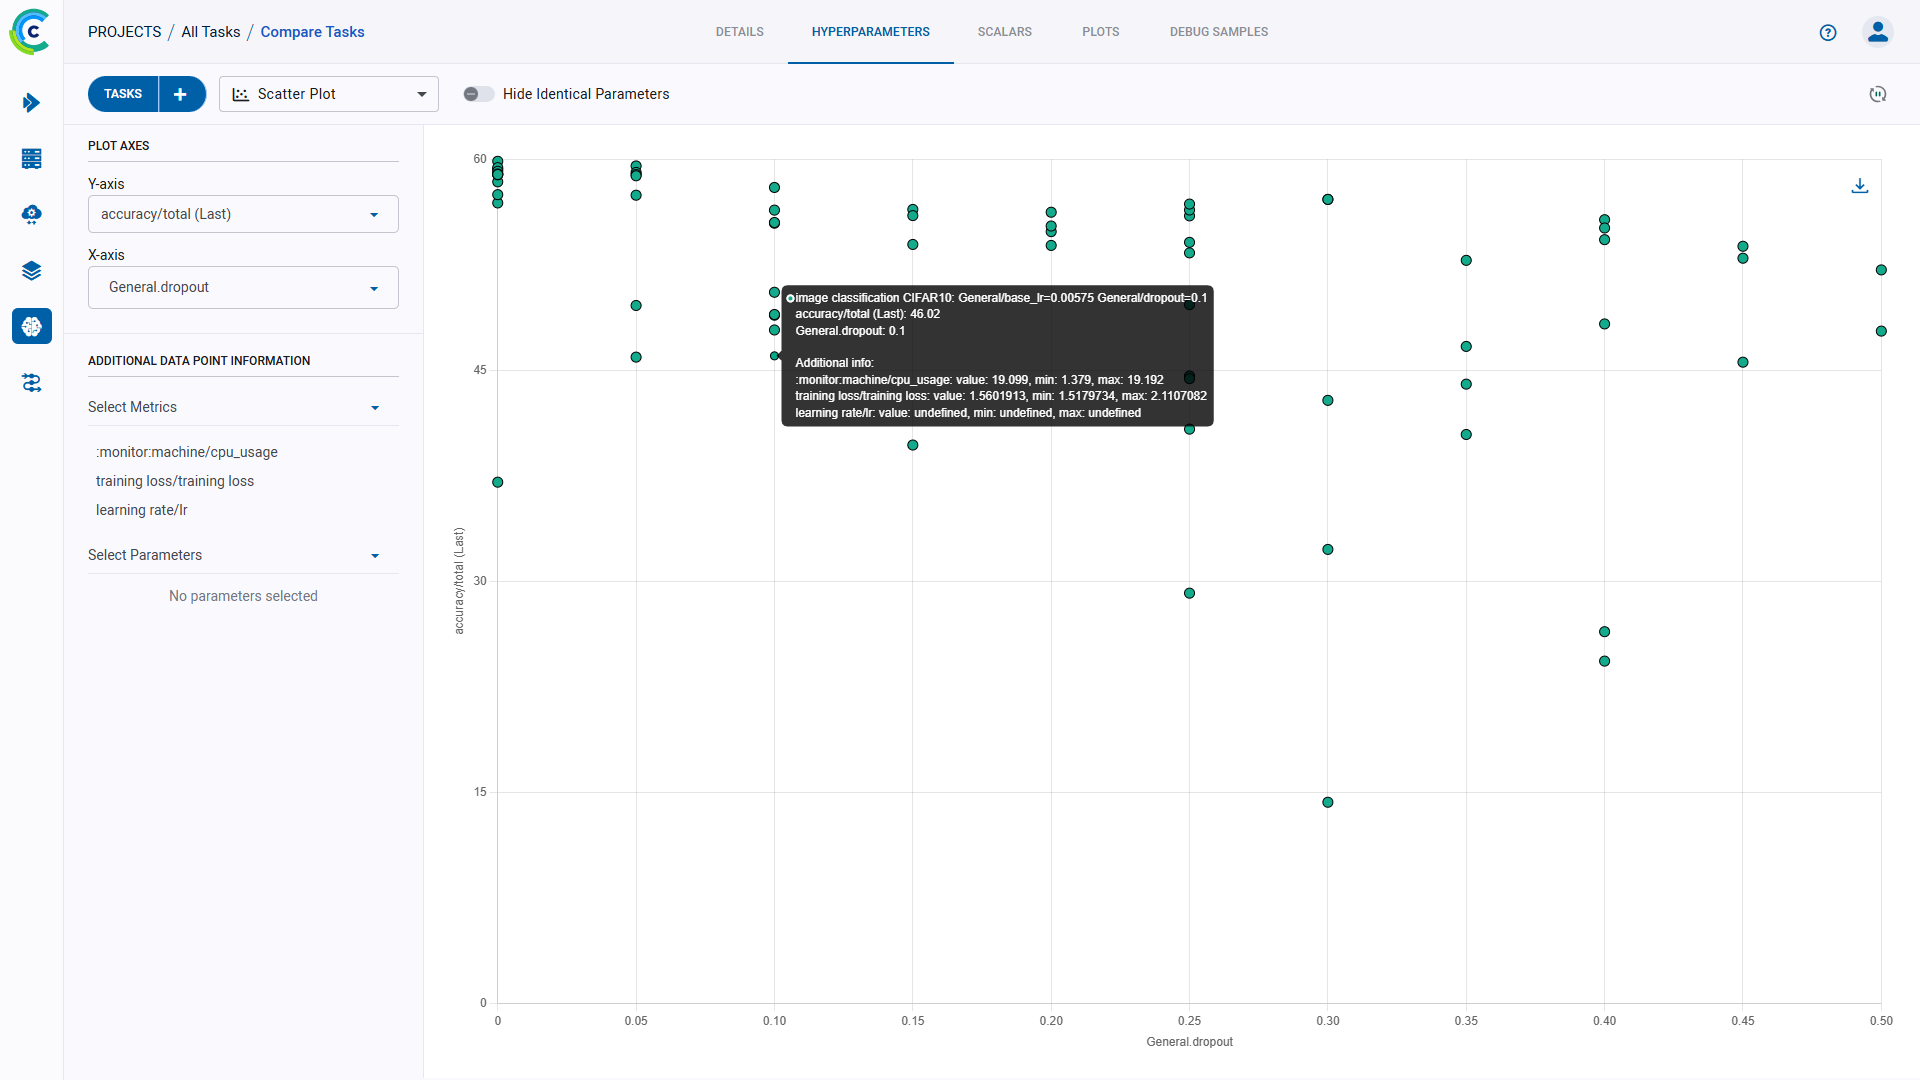The width and height of the screenshot is (1920, 1080).
Task: Download the scatter plot as an image
Action: click(x=1859, y=186)
